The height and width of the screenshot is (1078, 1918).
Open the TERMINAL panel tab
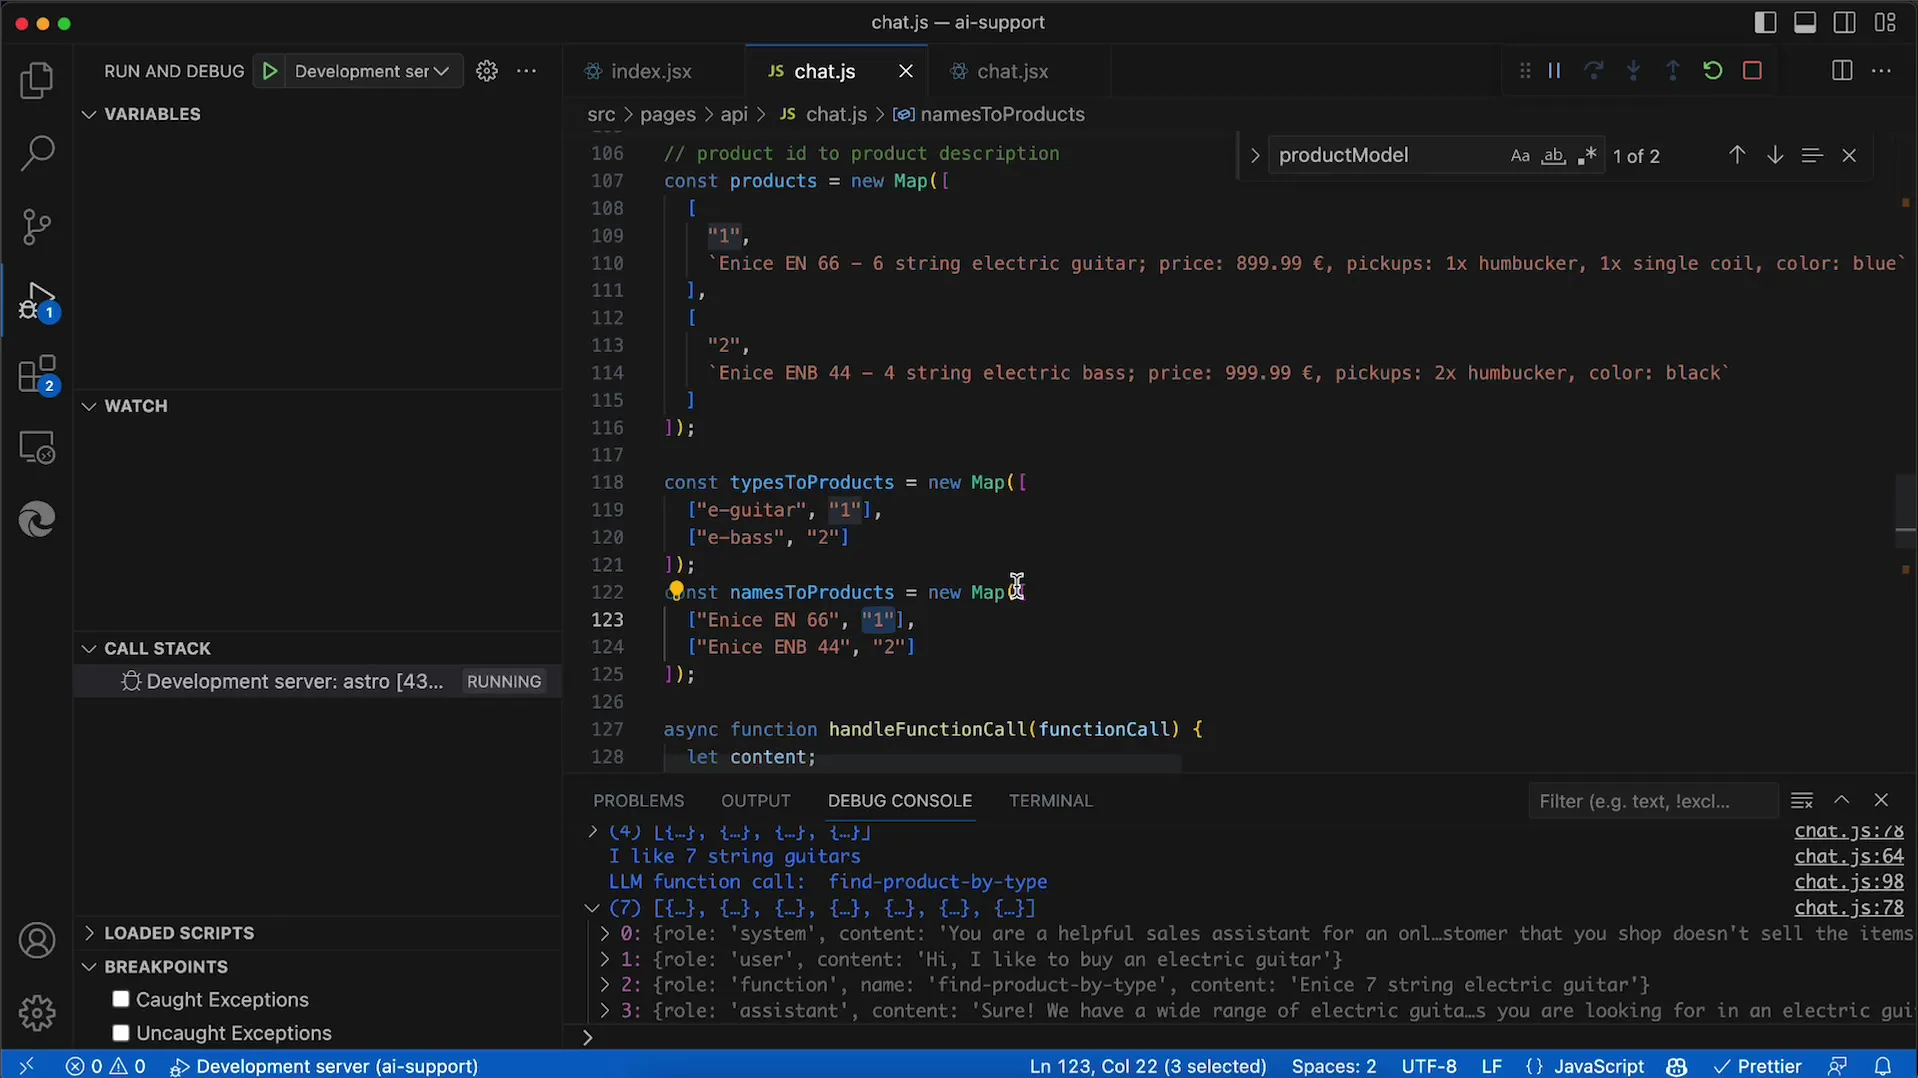click(x=1050, y=801)
